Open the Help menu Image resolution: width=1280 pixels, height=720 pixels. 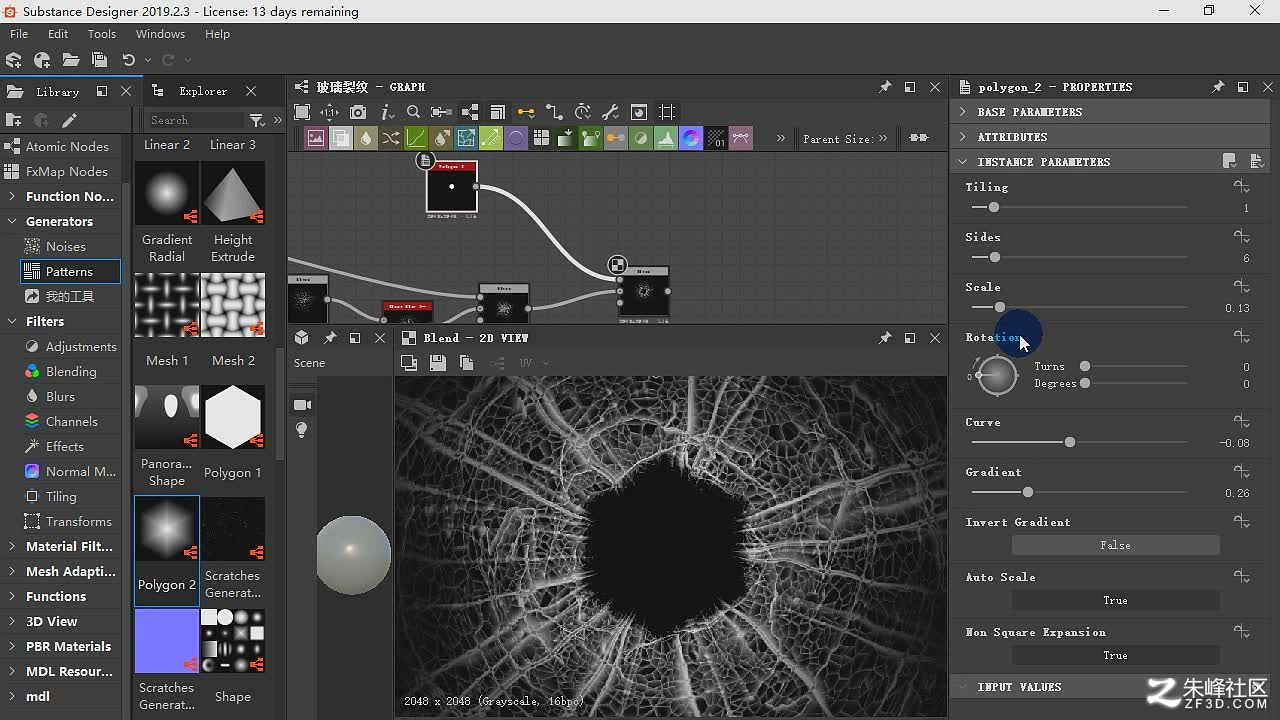point(217,34)
